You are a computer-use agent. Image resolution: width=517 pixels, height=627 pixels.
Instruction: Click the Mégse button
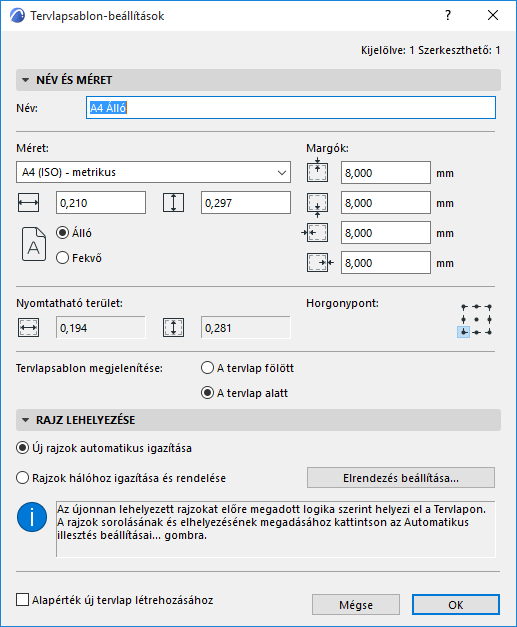356,605
